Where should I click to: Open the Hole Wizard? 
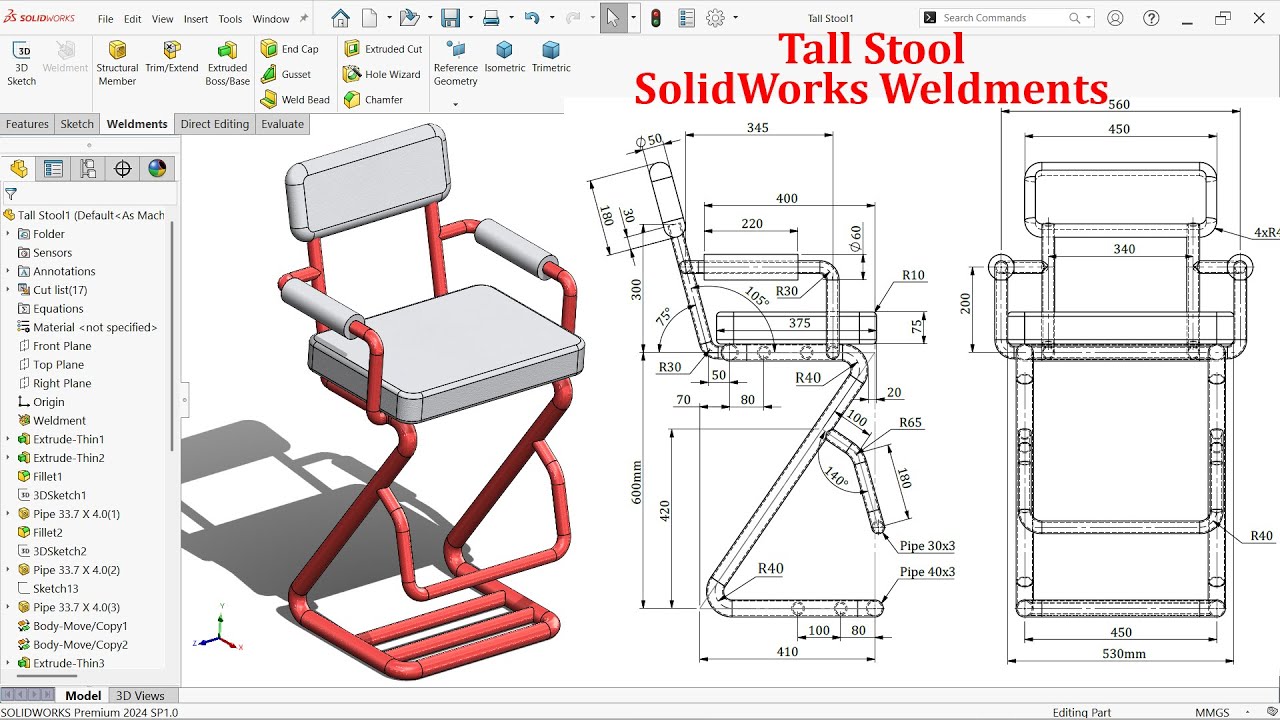pyautogui.click(x=382, y=74)
